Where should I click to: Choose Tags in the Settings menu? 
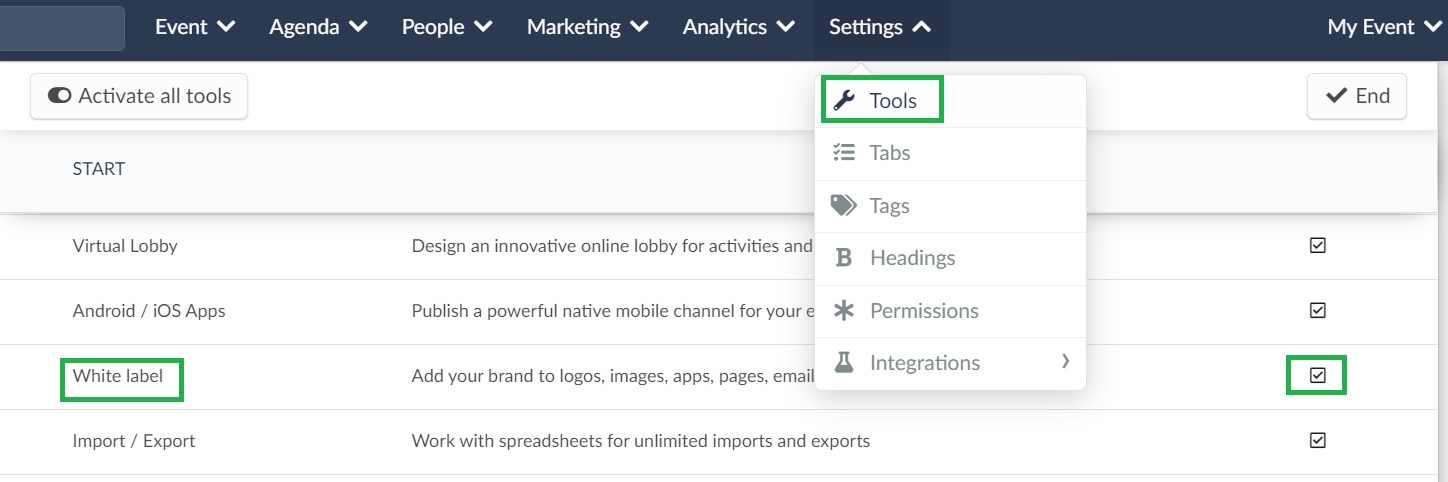pos(950,206)
